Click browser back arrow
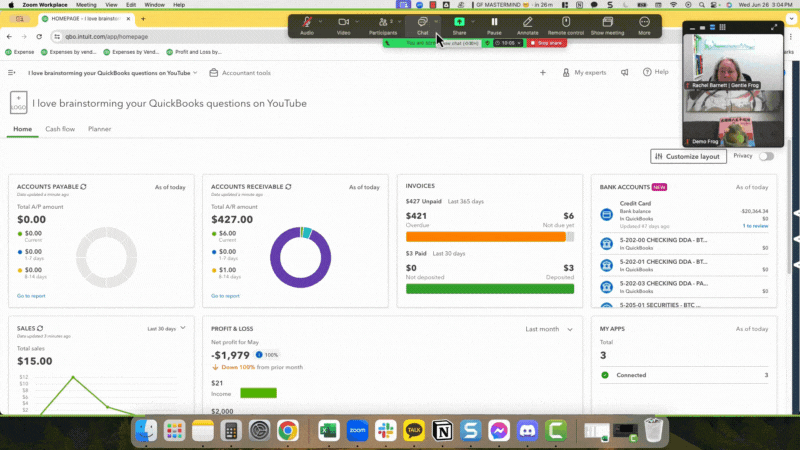Image resolution: width=800 pixels, height=450 pixels. click(9, 37)
